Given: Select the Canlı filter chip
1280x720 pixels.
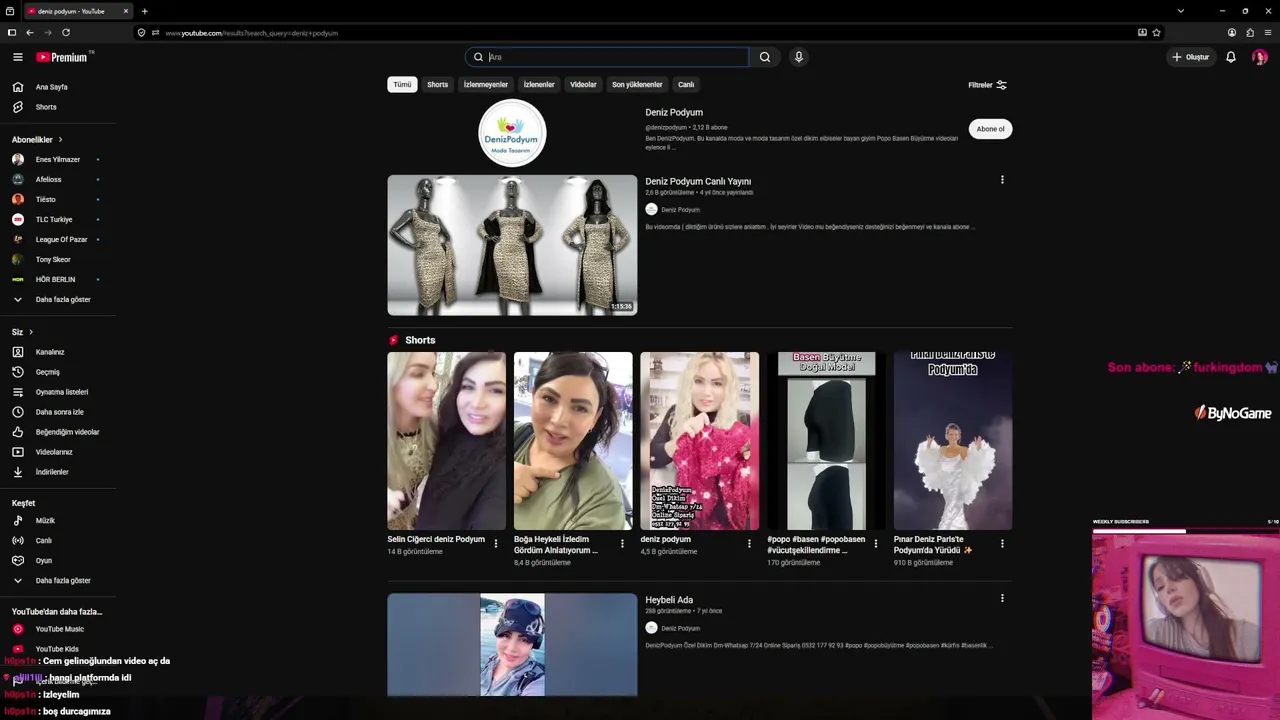Looking at the screenshot, I should click(x=686, y=85).
